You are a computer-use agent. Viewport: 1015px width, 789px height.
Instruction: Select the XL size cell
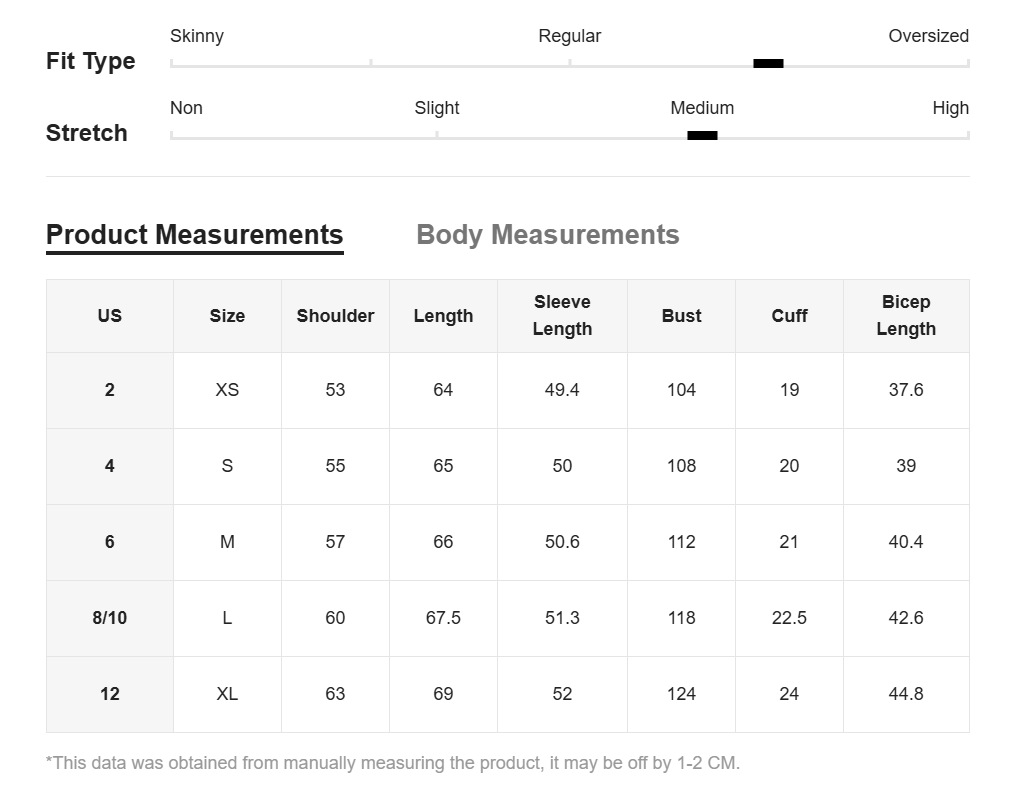227,694
